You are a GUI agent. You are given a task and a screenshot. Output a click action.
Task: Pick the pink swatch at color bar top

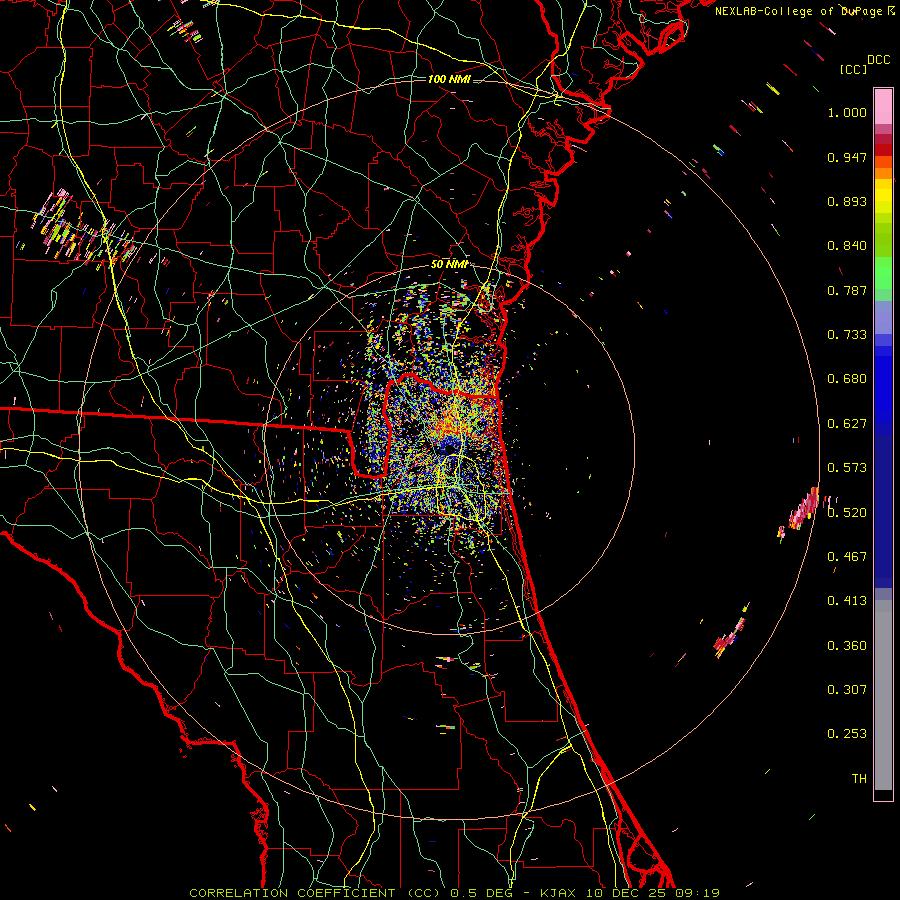(x=883, y=106)
